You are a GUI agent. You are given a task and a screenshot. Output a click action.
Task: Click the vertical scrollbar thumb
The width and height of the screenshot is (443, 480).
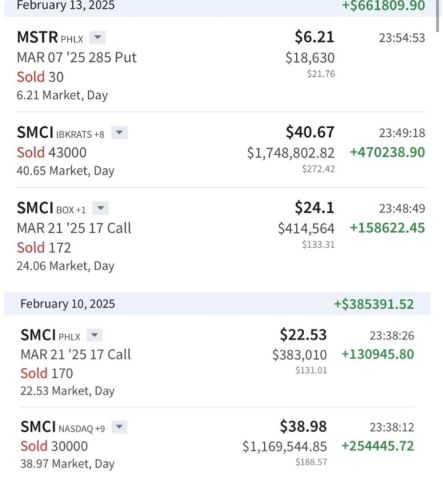pos(439,16)
